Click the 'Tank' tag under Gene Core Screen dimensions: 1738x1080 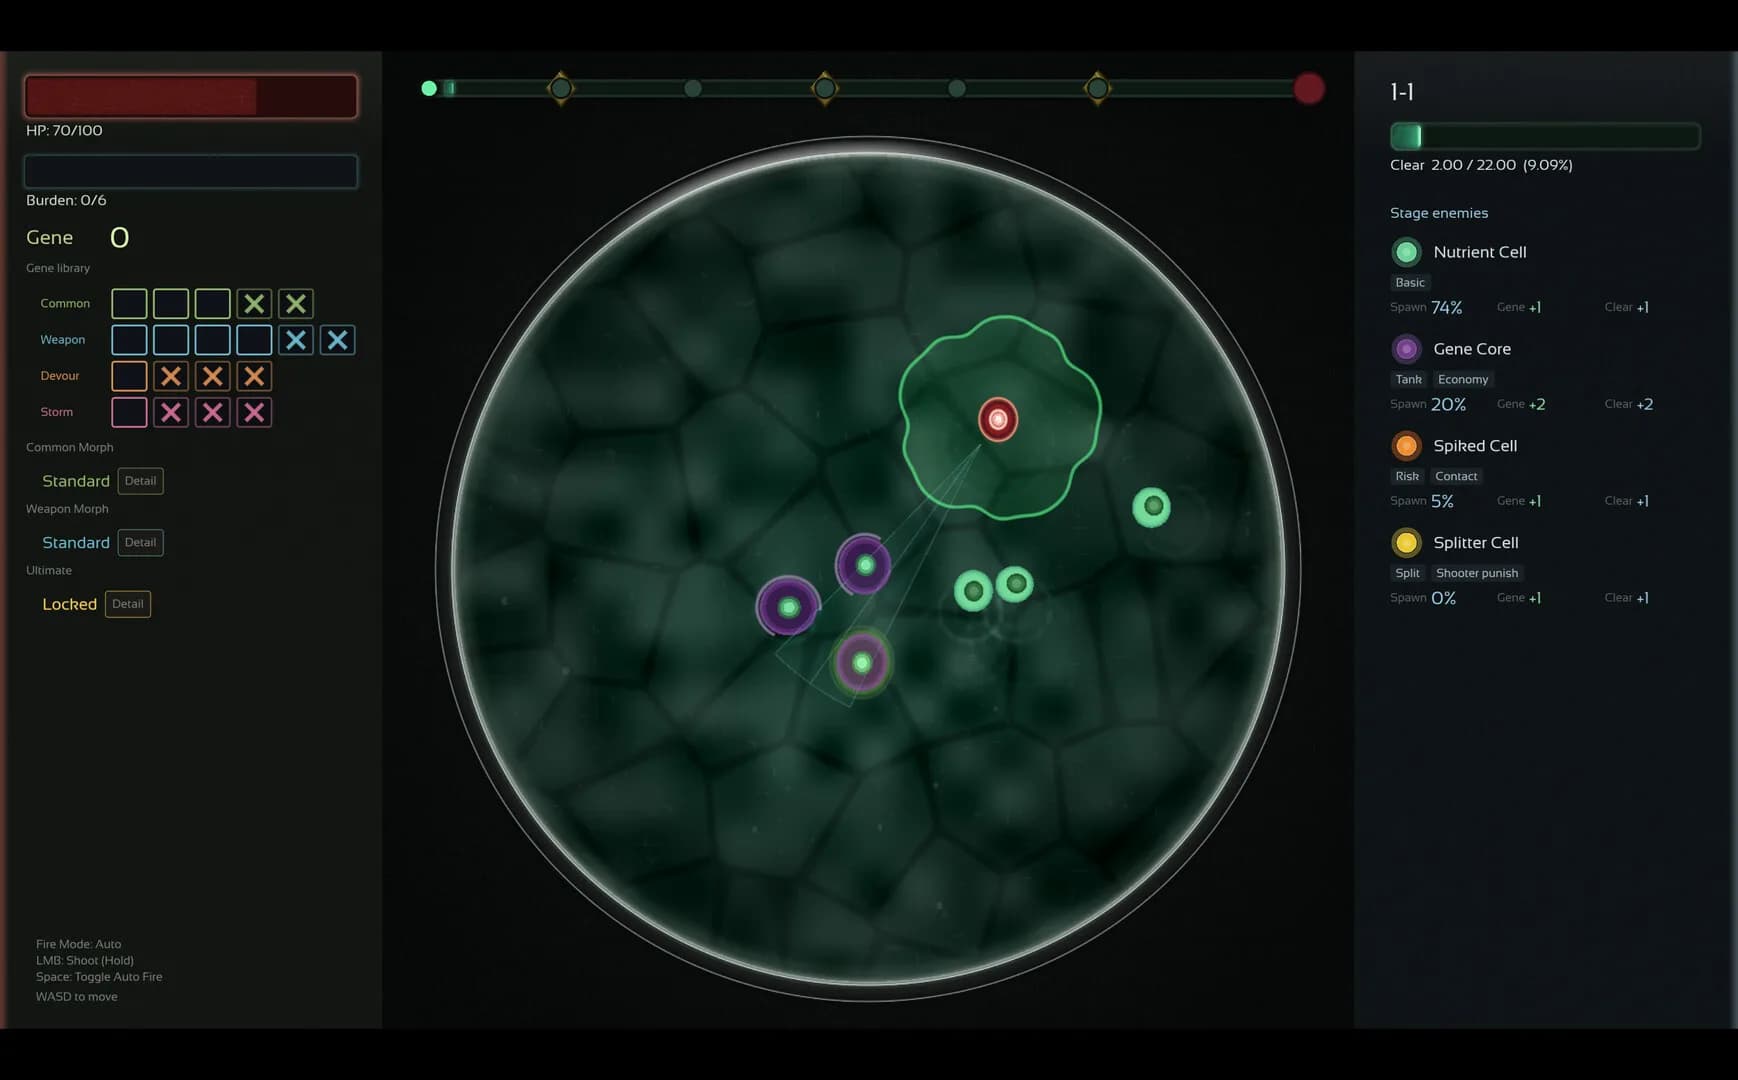1408,380
